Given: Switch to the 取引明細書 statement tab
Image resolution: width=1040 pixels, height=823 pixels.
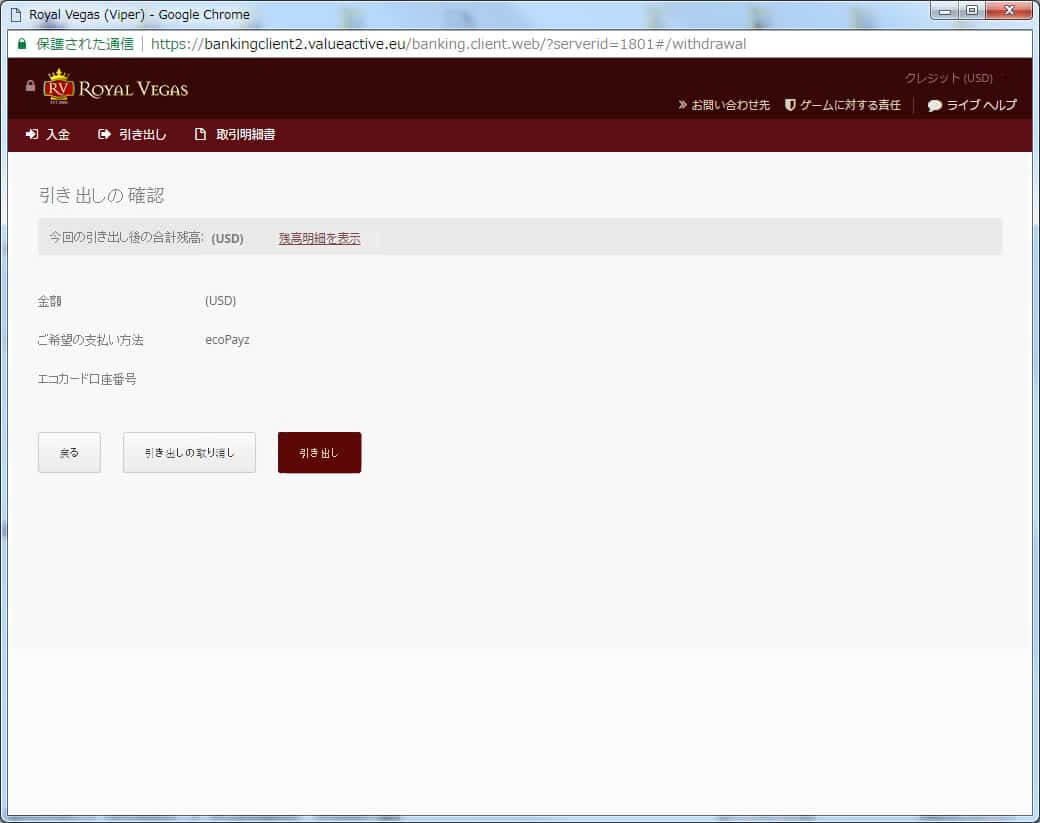Looking at the screenshot, I should coord(235,135).
